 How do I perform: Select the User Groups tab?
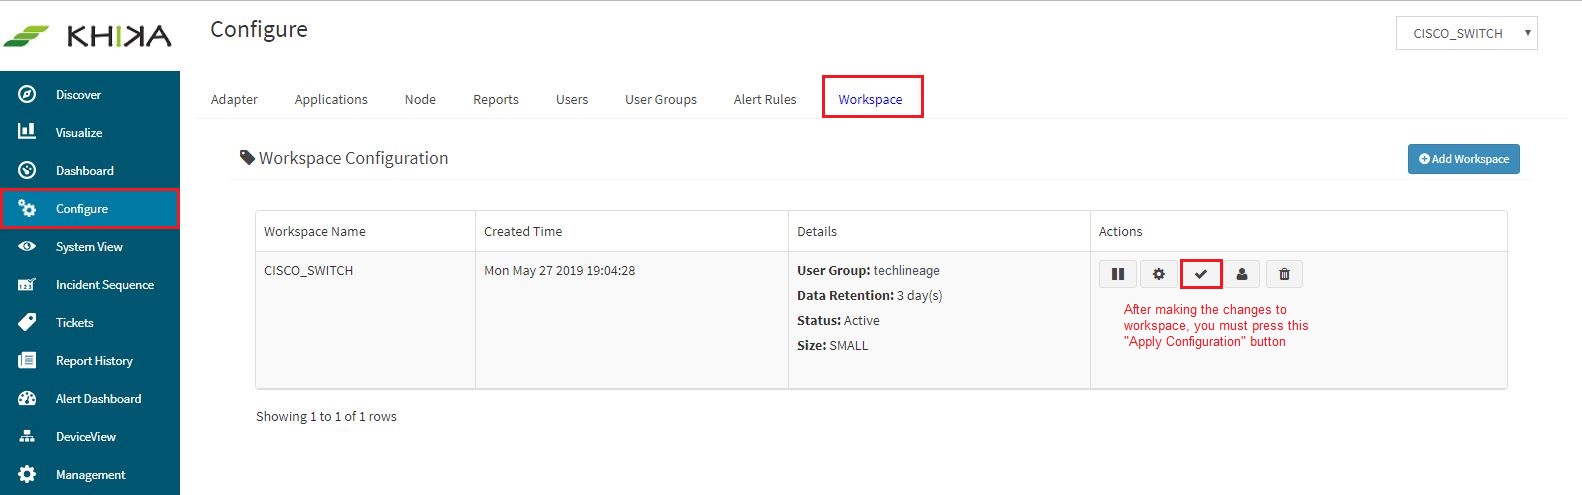pos(661,99)
